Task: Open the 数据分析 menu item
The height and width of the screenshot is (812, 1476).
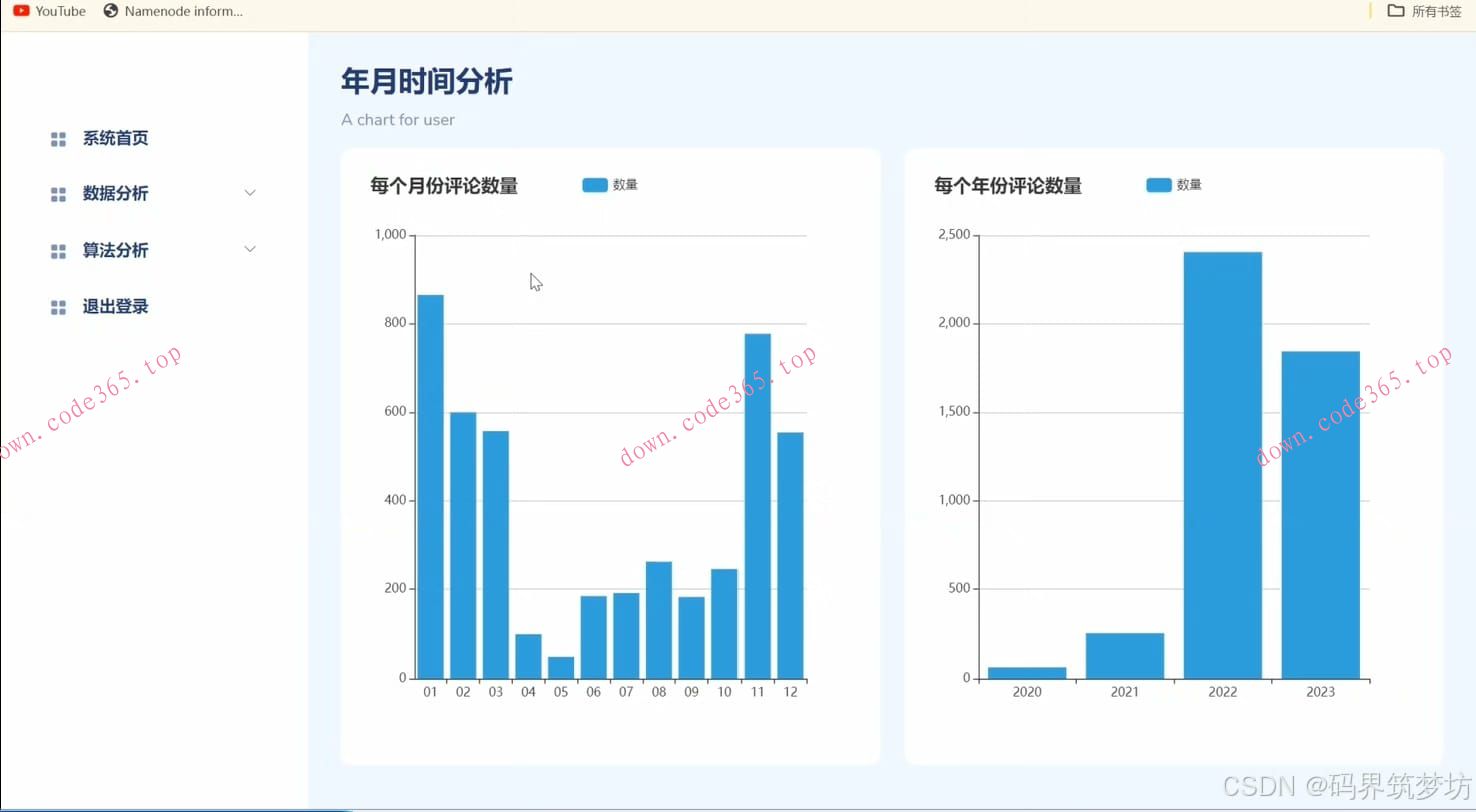Action: pos(115,194)
